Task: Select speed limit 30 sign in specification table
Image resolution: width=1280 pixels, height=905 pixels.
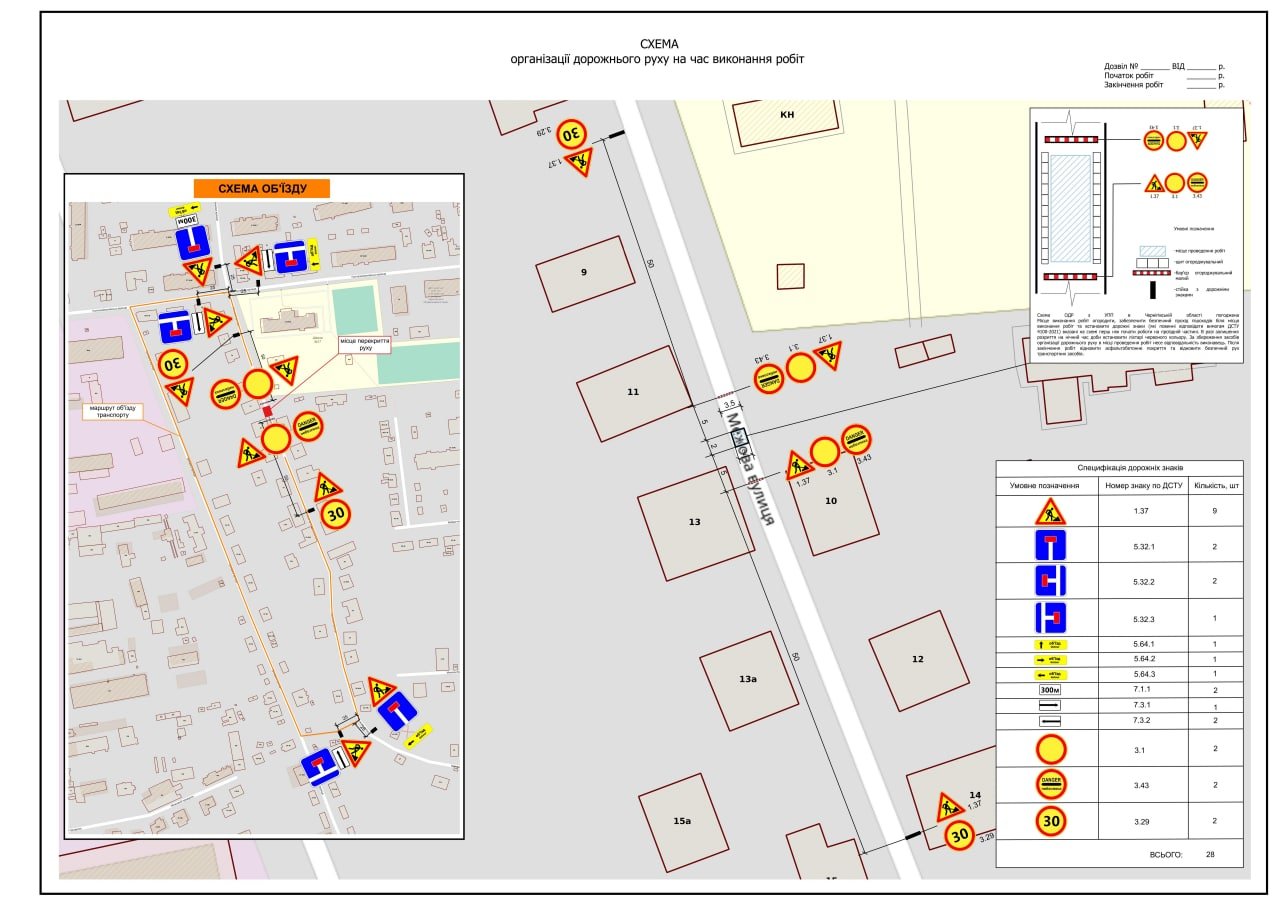Action: point(1050,821)
